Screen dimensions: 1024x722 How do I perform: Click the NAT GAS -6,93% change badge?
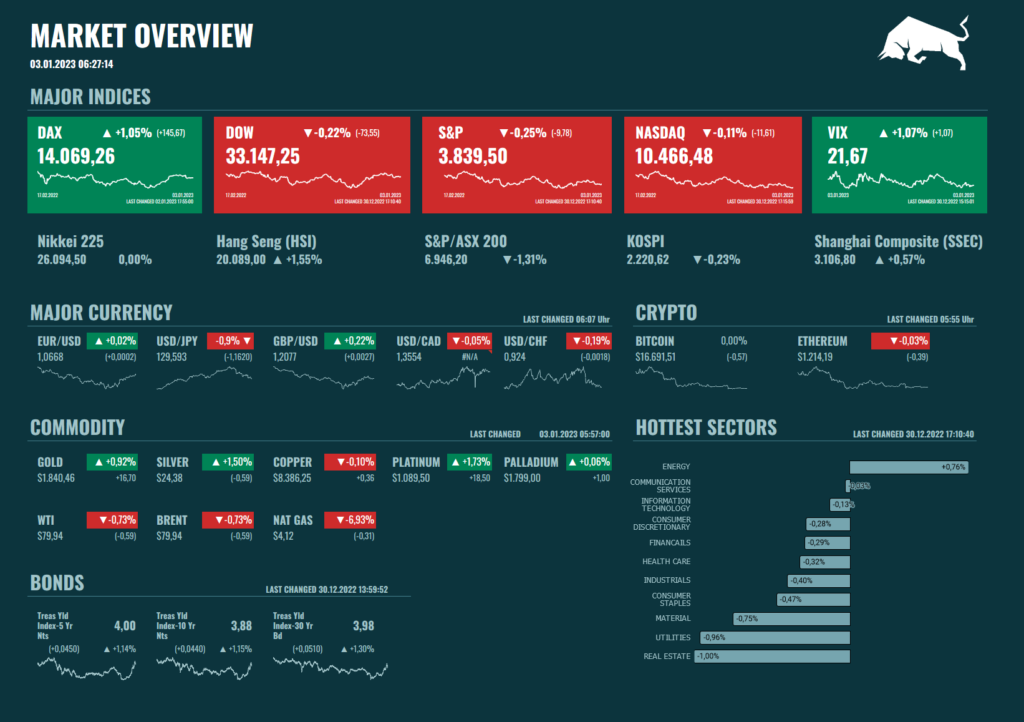350,520
